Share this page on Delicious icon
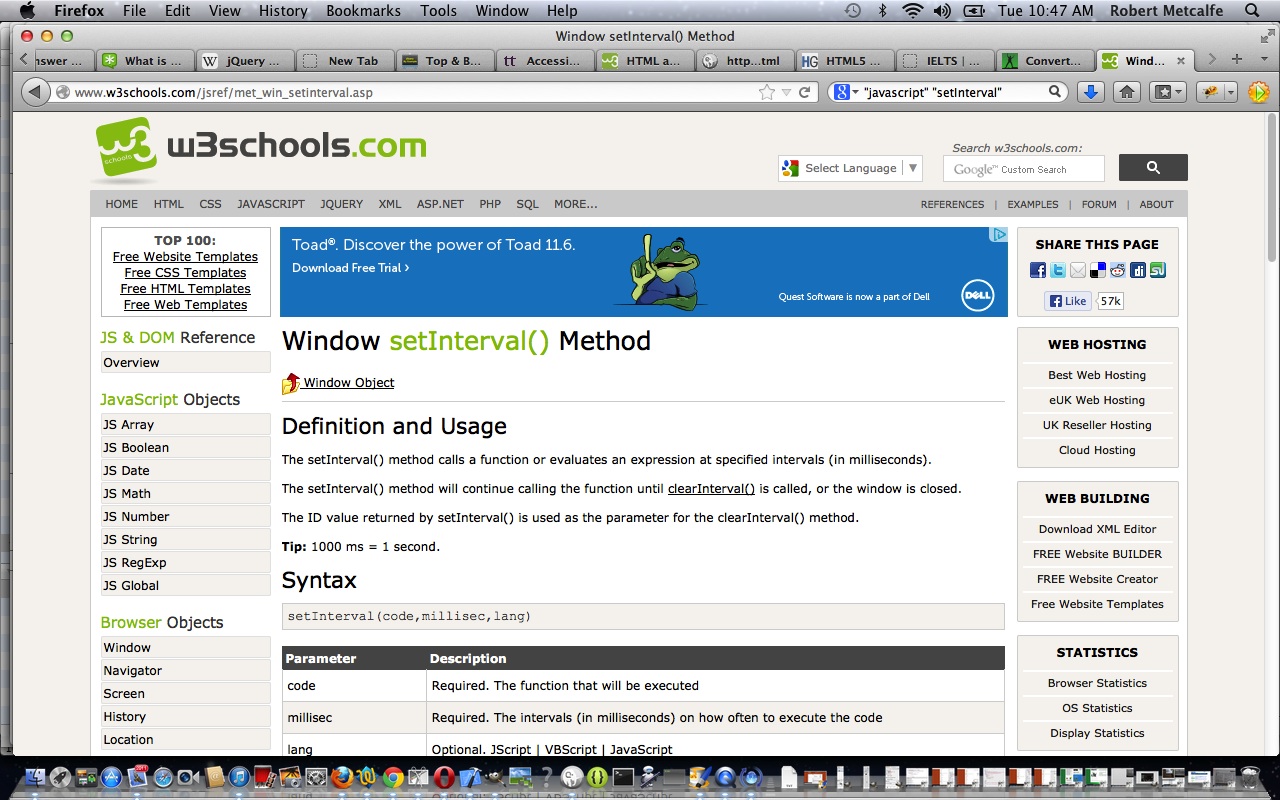This screenshot has height=800, width=1280. (x=1097, y=270)
